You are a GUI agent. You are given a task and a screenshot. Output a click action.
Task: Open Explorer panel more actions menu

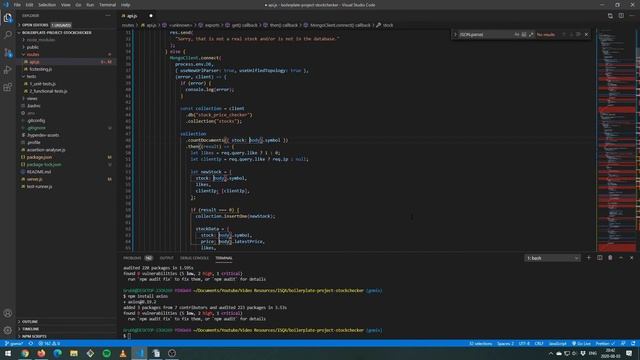click(x=108, y=16)
